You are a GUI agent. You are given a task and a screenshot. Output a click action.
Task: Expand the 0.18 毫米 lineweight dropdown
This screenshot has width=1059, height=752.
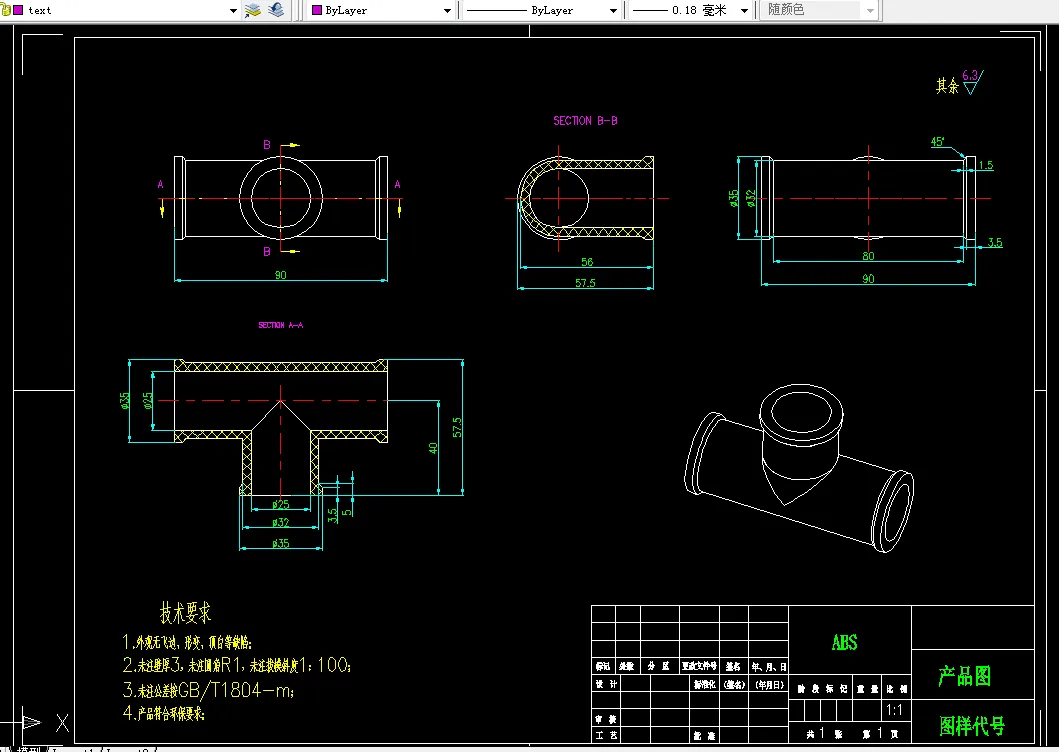tap(744, 10)
